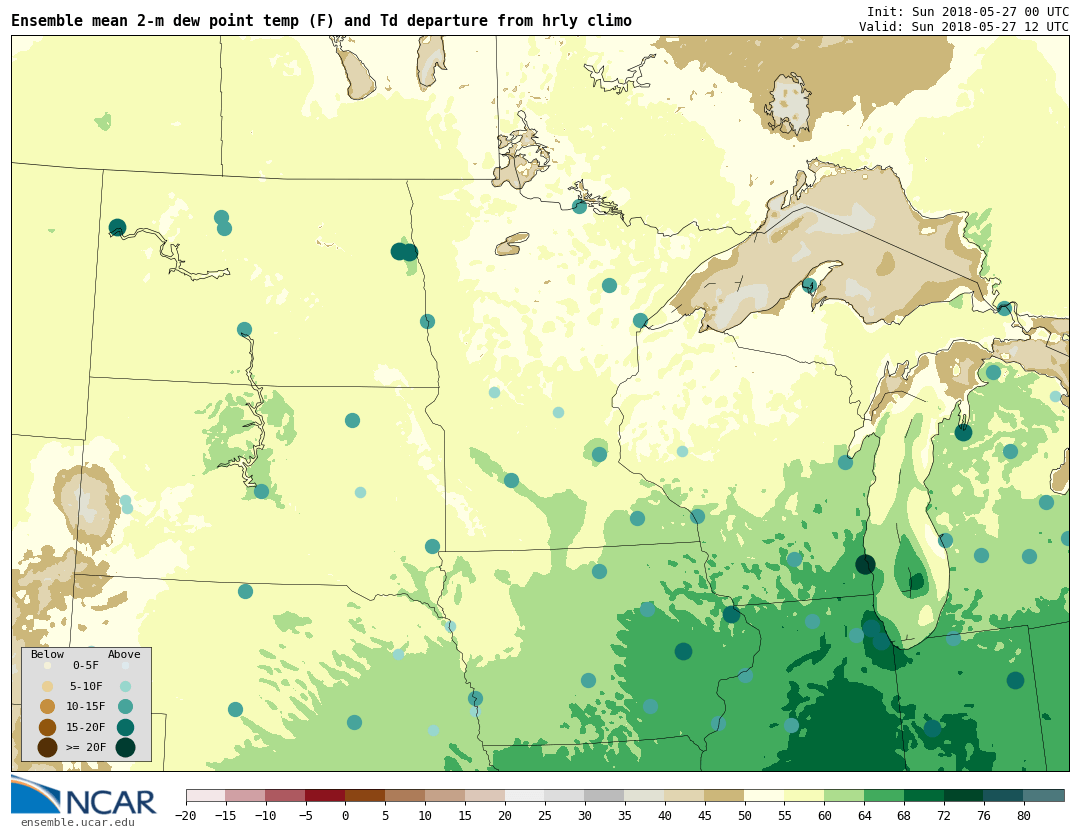Viewport: 1080px width, 834px height.
Task: Click the colorbar swatch between 5 and 10
Action: [x=406, y=795]
